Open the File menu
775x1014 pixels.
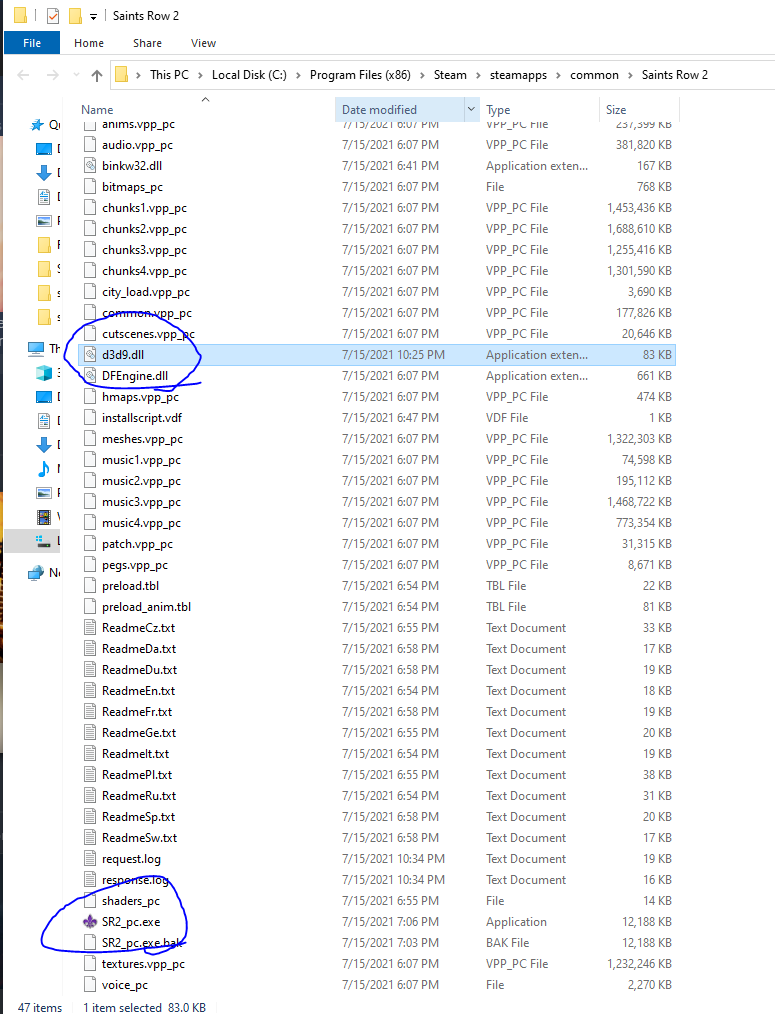(32, 43)
